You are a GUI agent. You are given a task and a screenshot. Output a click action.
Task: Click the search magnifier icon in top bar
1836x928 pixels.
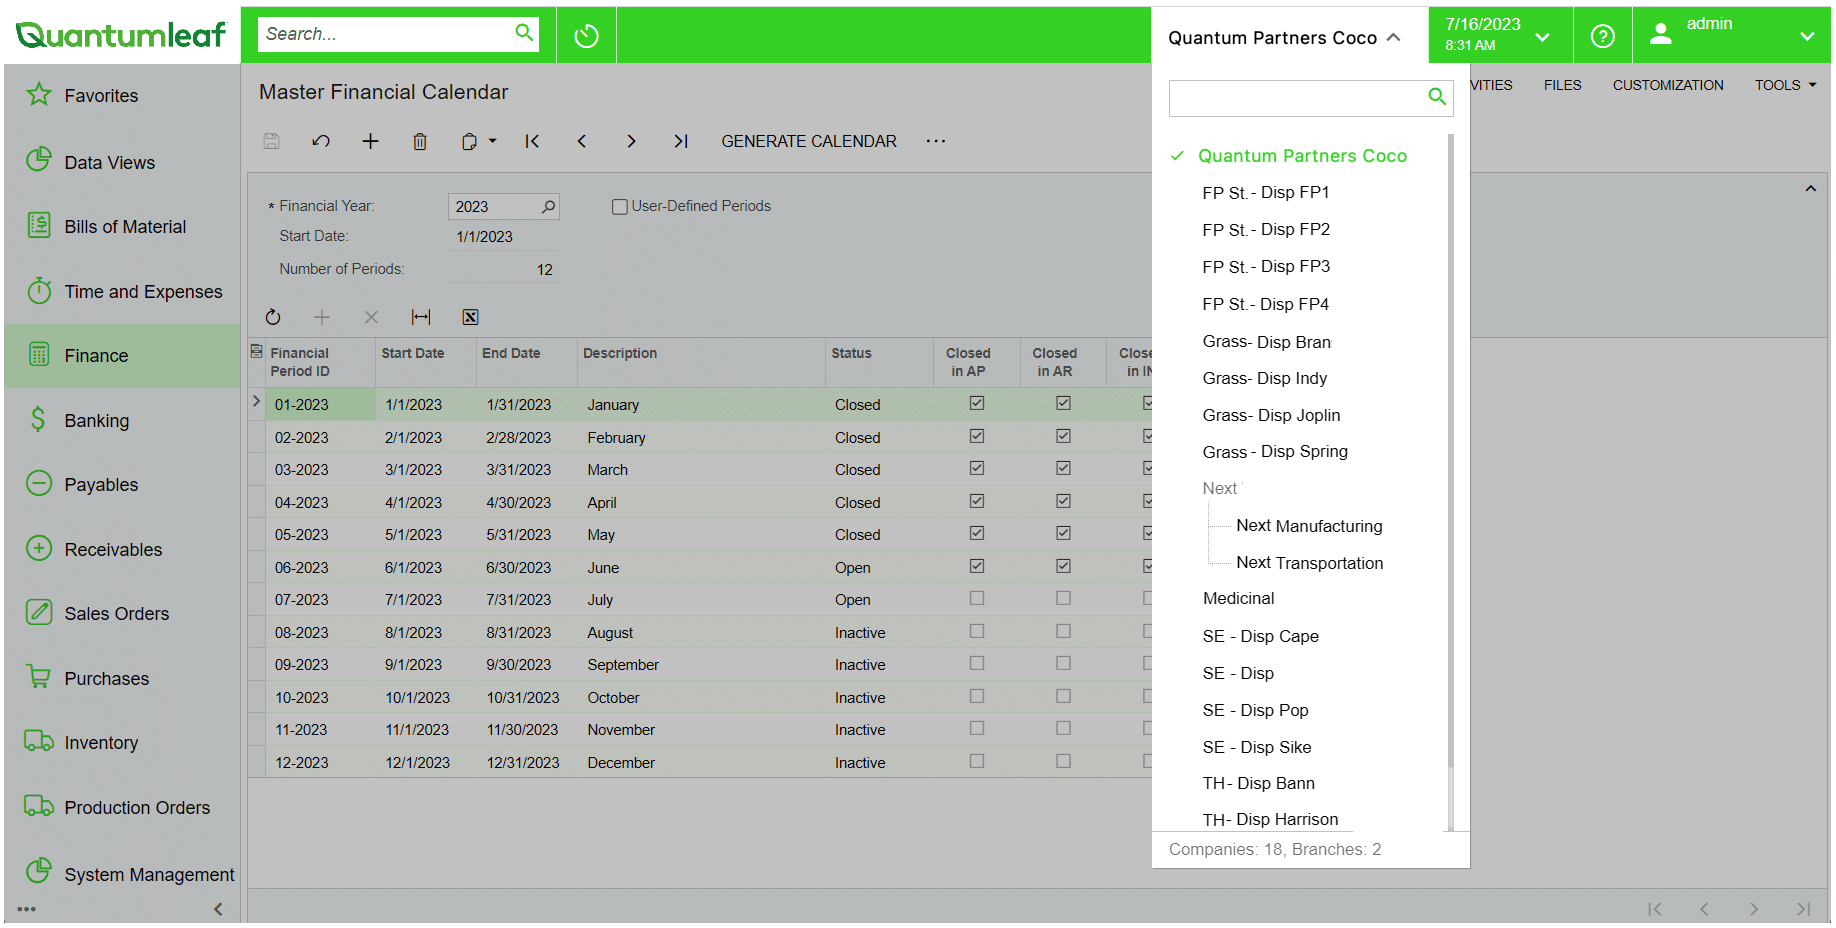pyautogui.click(x=524, y=33)
